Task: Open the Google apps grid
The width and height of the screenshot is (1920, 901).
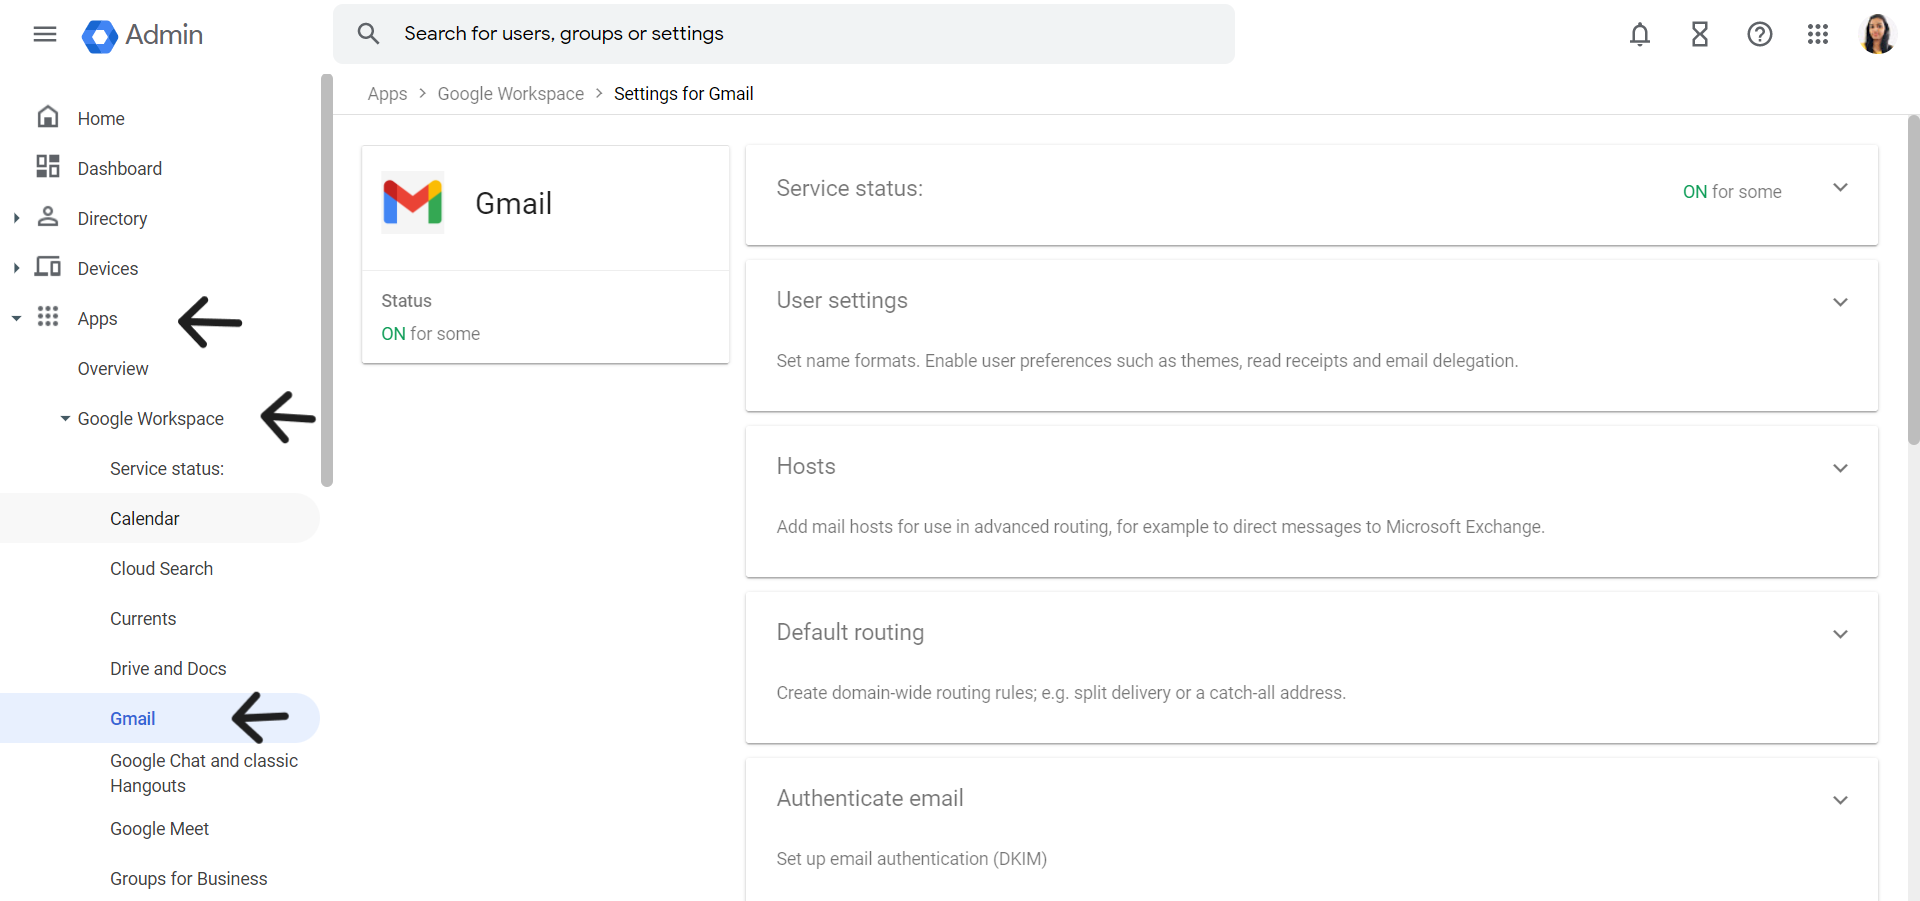Action: tap(1818, 35)
